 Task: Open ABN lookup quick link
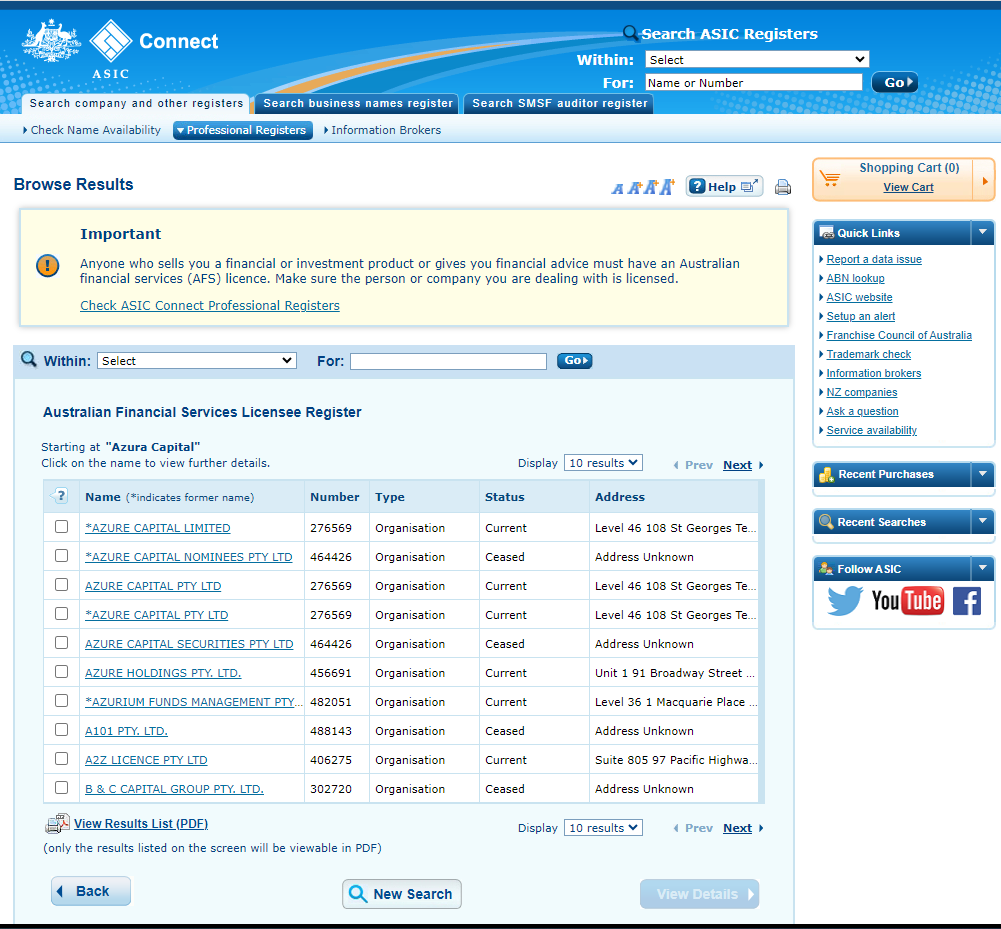pyautogui.click(x=855, y=278)
